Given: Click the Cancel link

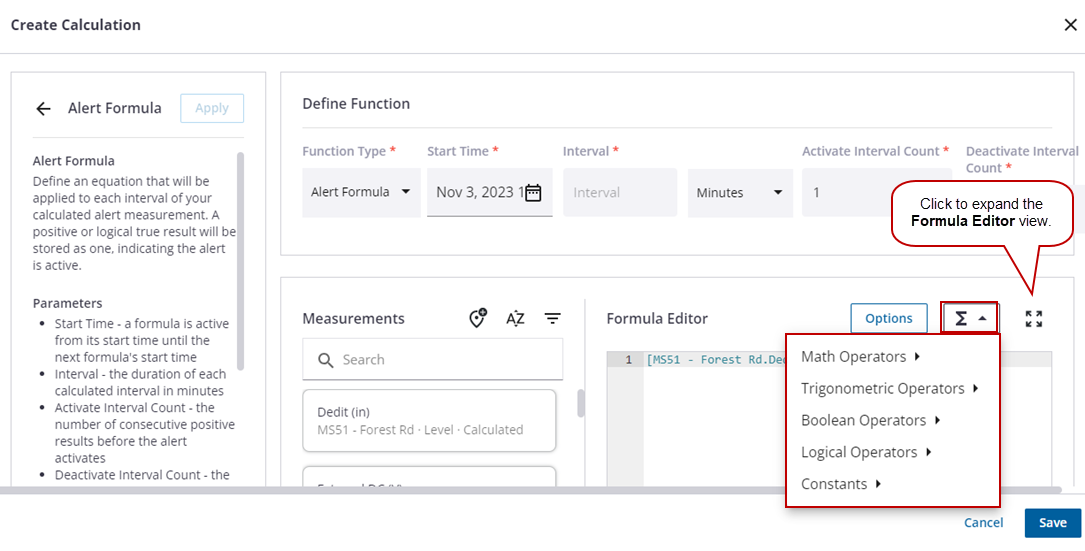Looking at the screenshot, I should [x=983, y=523].
